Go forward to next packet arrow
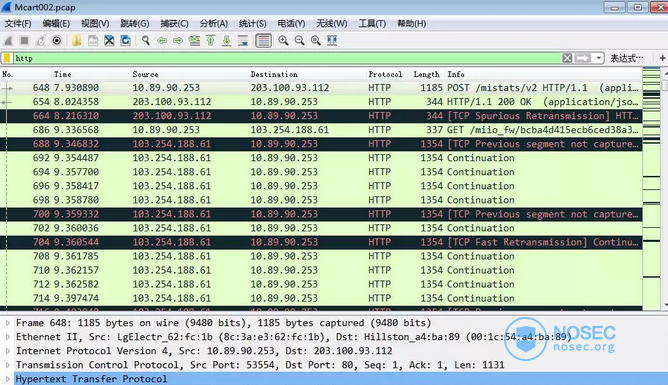 click(178, 40)
